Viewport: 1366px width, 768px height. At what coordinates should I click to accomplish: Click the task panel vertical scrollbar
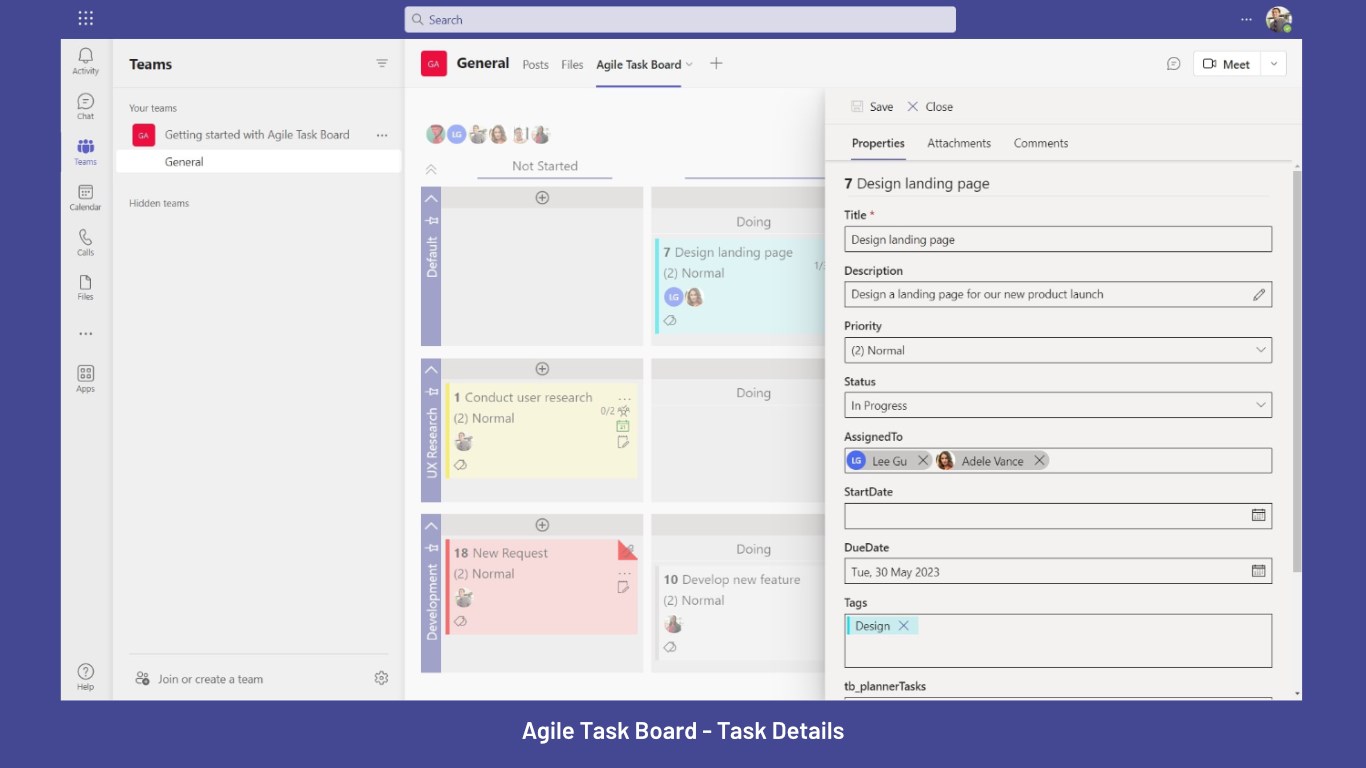coord(1298,370)
